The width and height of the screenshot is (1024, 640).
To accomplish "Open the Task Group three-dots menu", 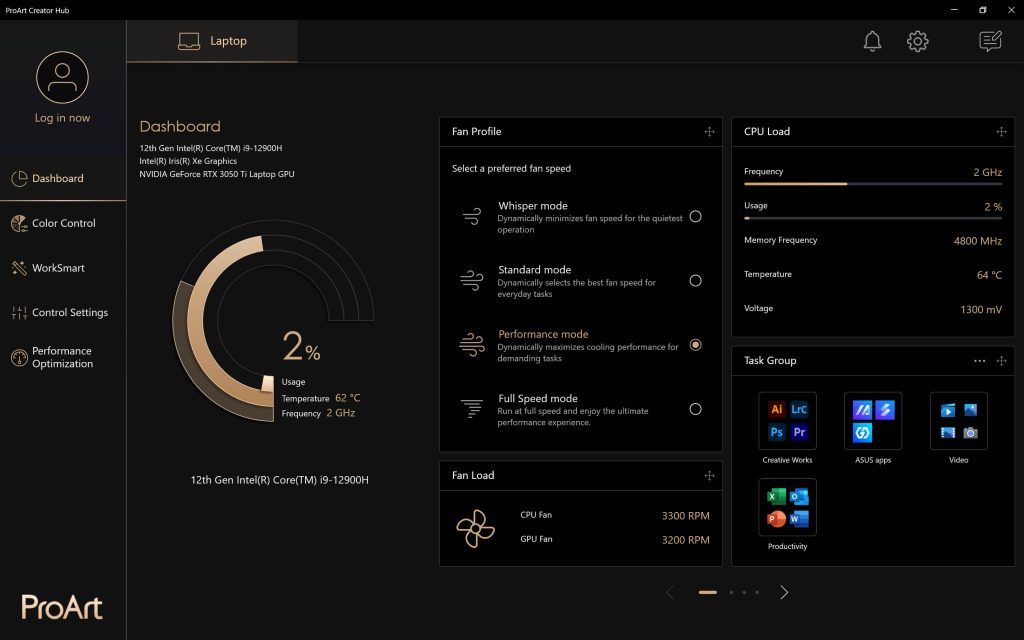I will (x=980, y=360).
